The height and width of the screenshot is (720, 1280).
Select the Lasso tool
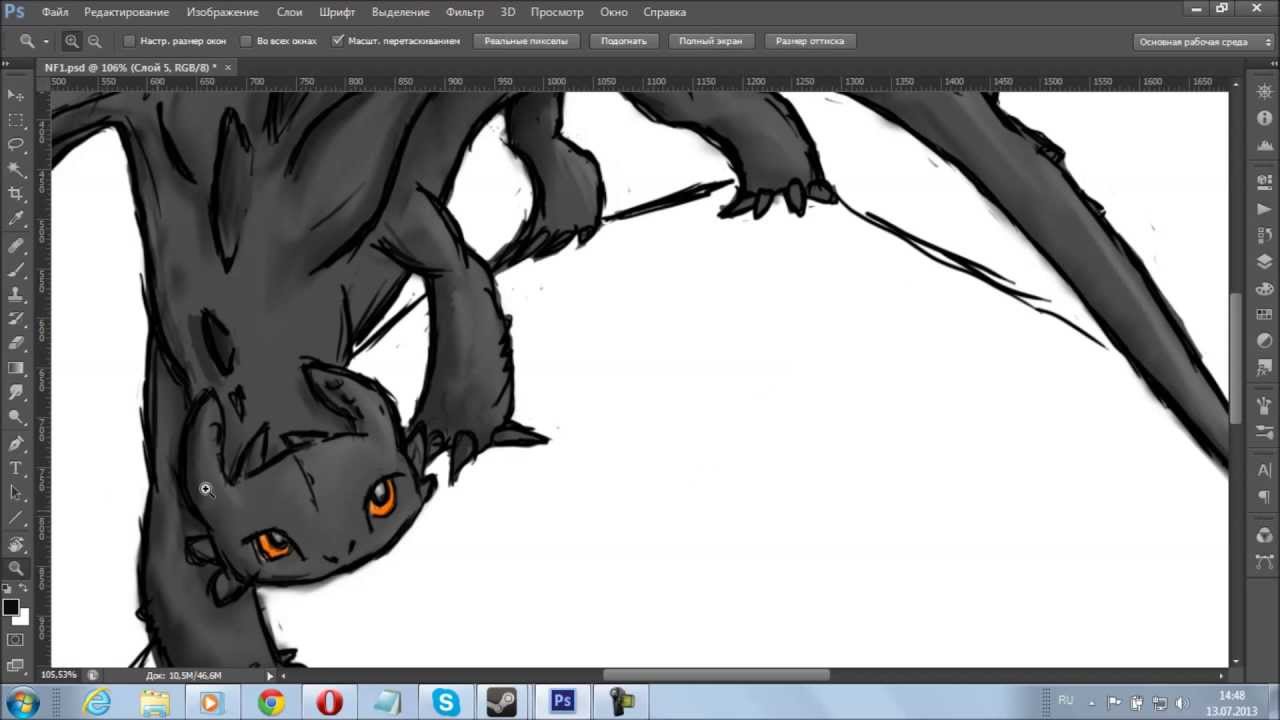(16, 144)
